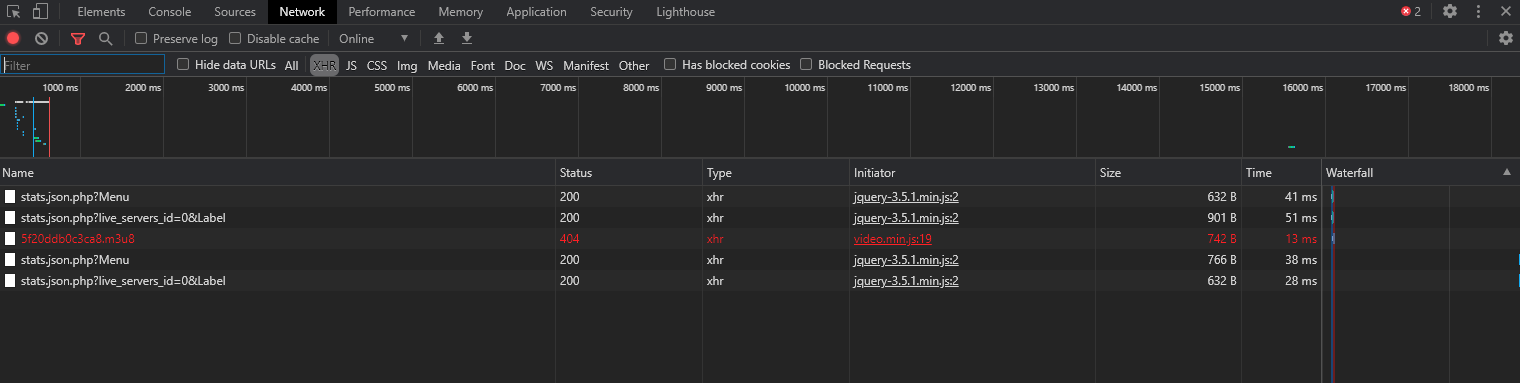The height and width of the screenshot is (383, 1520).
Task: Open the Sources tab
Action: point(235,12)
